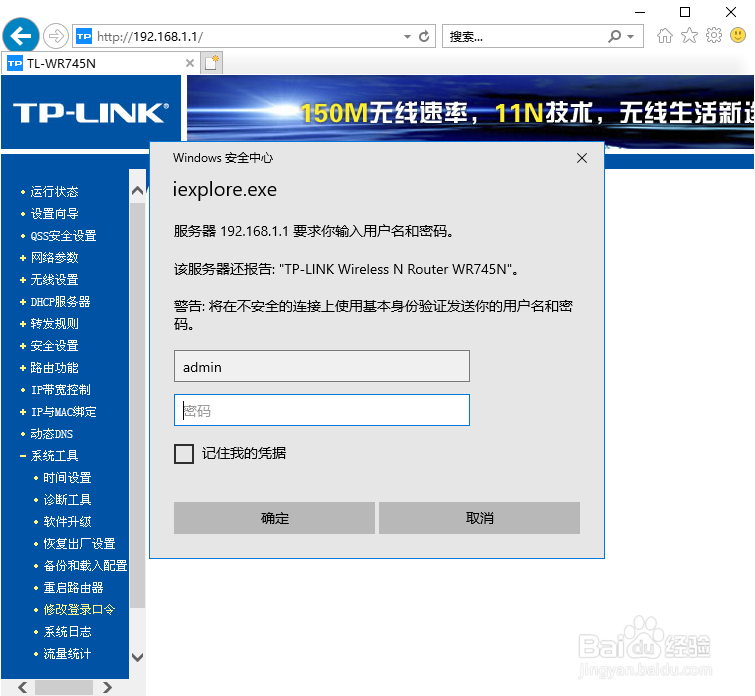
Task: Expand the 路由功能 menu
Action: (54, 368)
